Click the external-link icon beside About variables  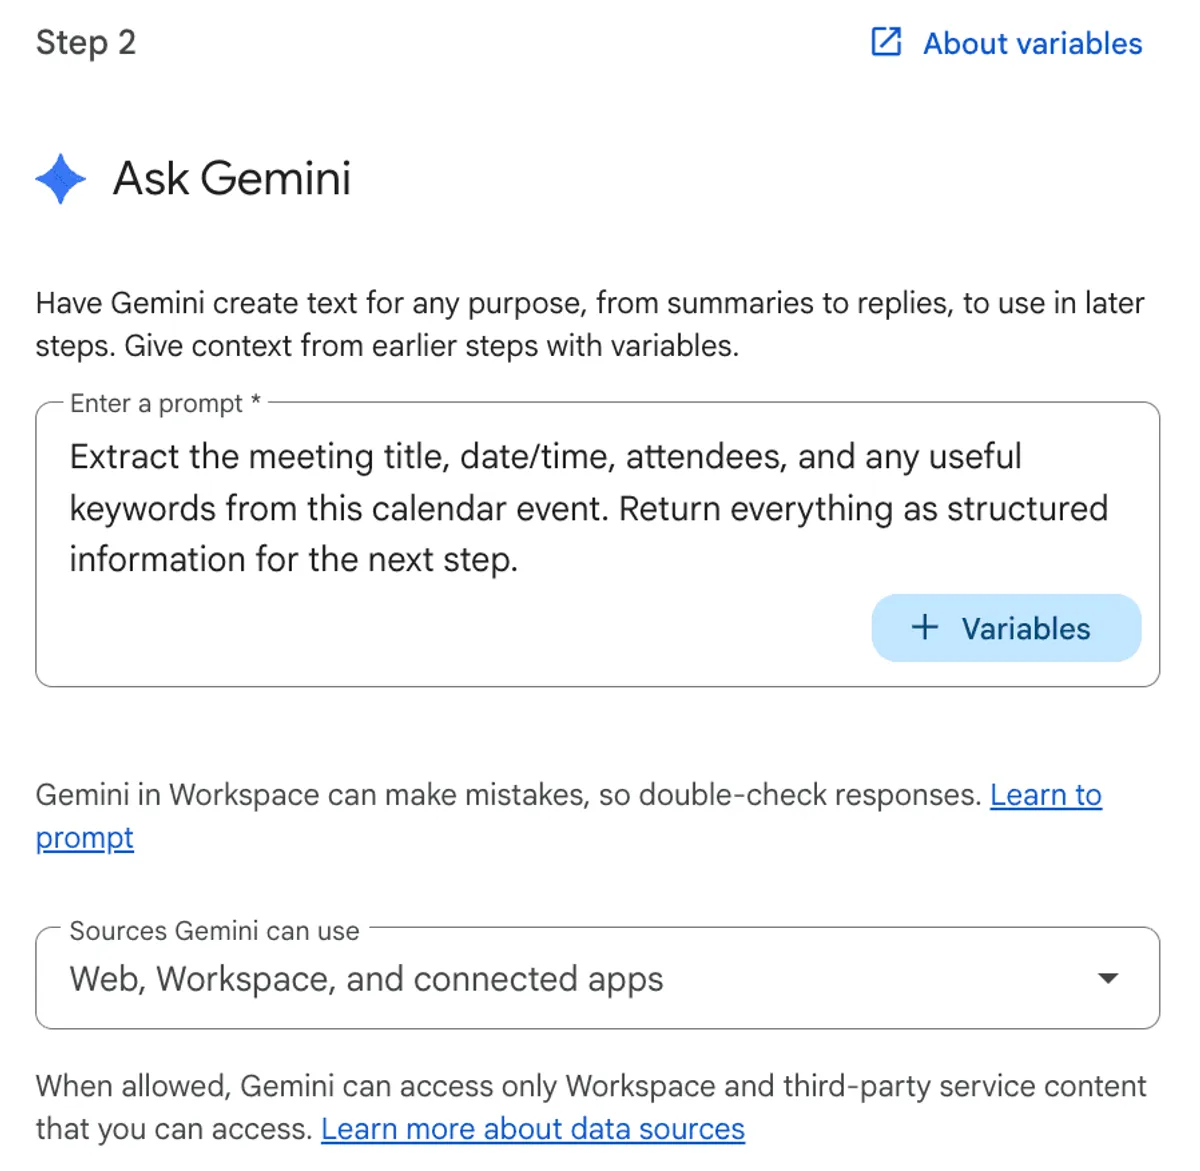(x=886, y=42)
